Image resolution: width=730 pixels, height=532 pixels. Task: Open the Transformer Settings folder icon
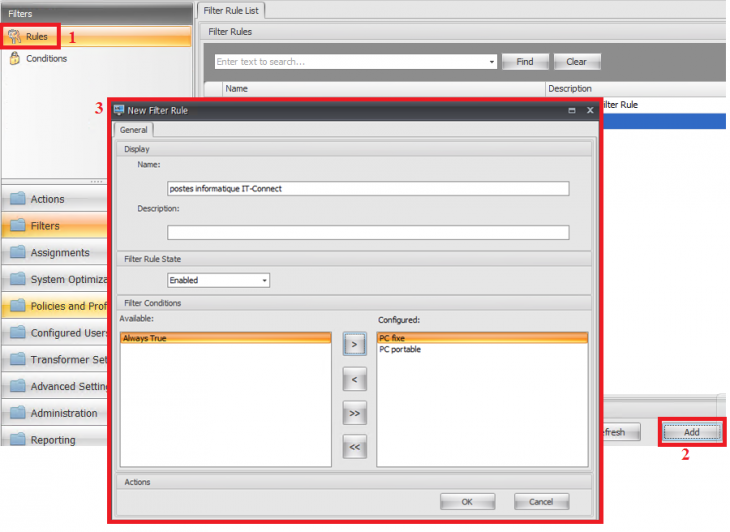tap(18, 359)
